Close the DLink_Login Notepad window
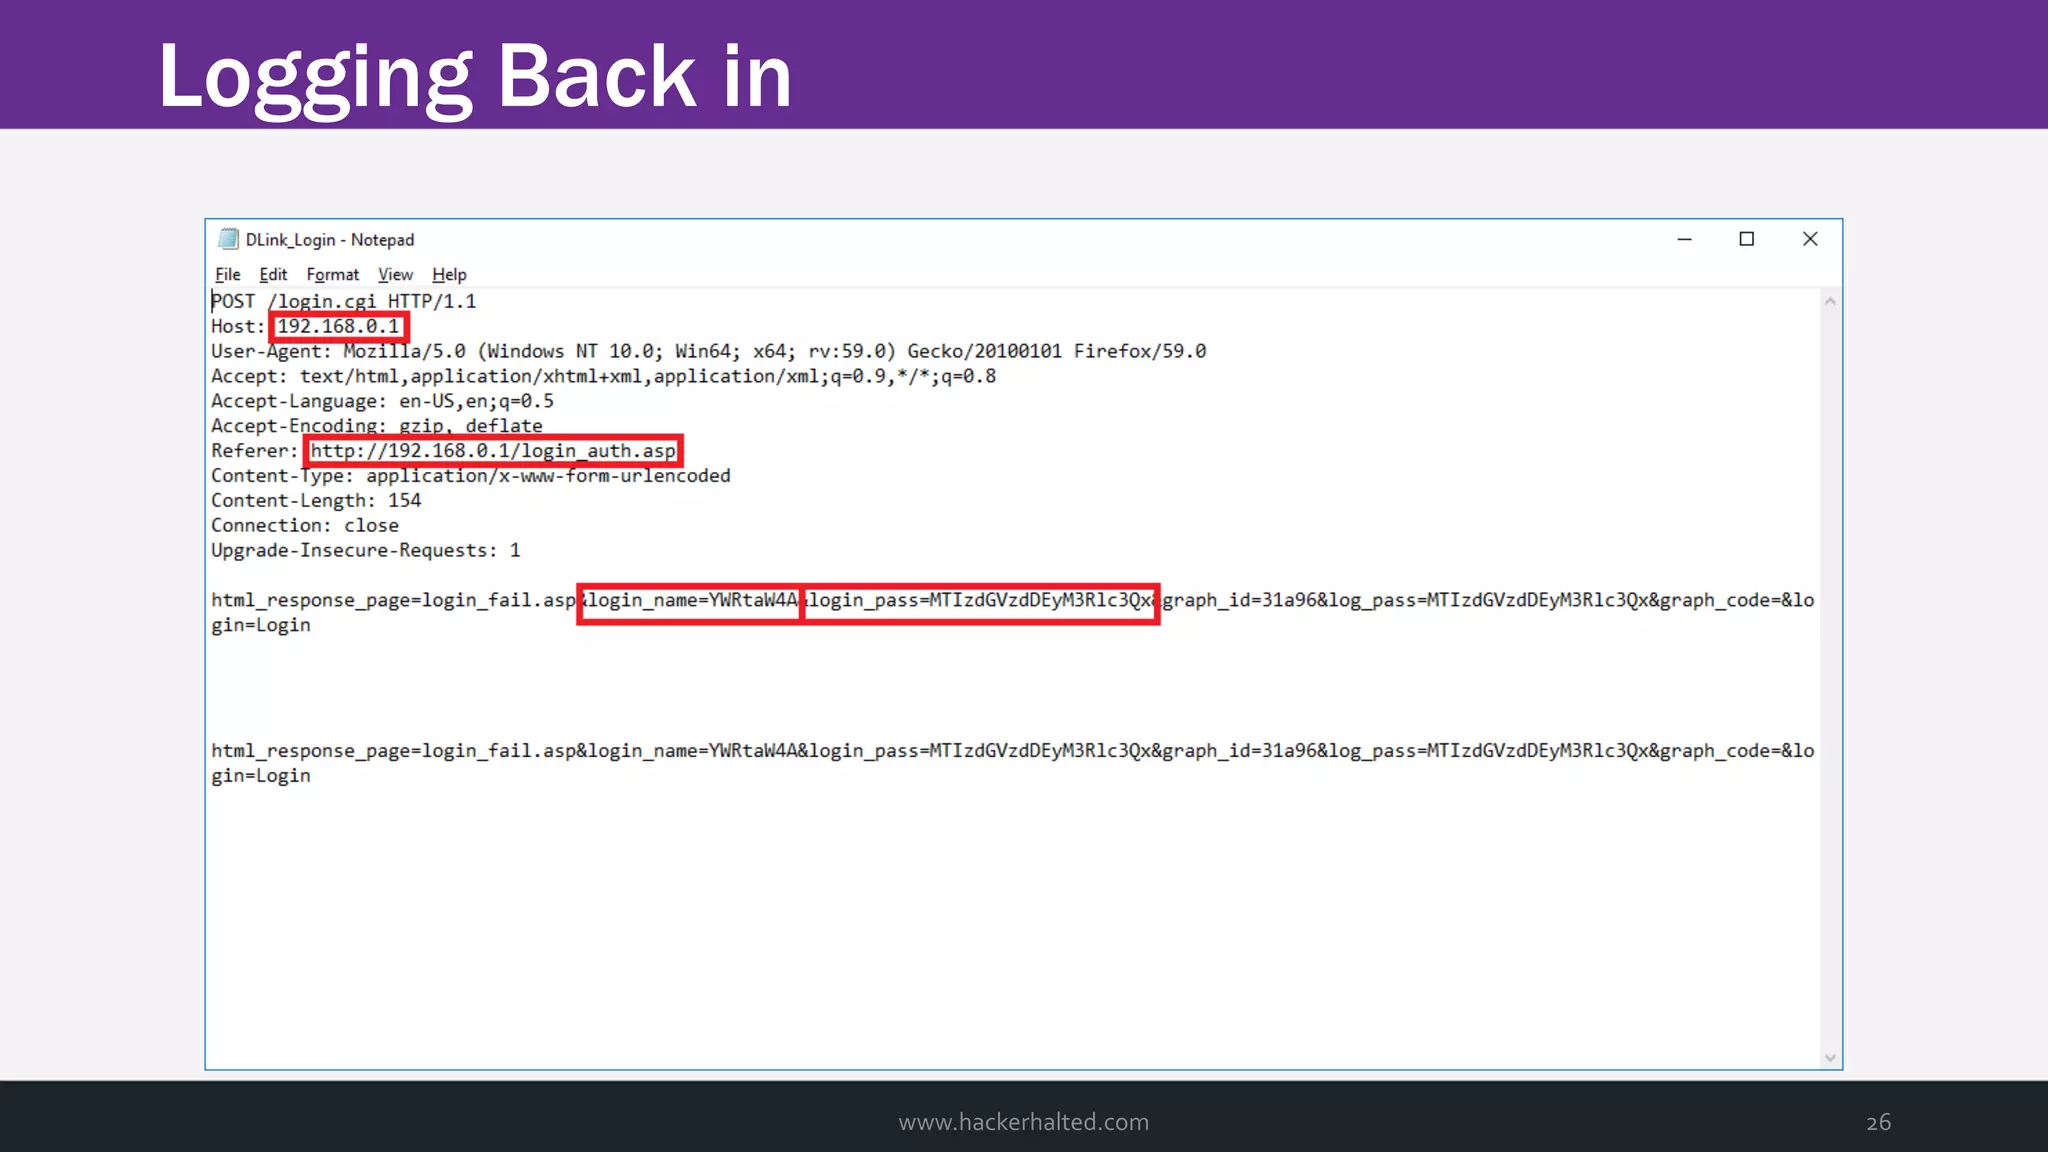 (x=1810, y=239)
